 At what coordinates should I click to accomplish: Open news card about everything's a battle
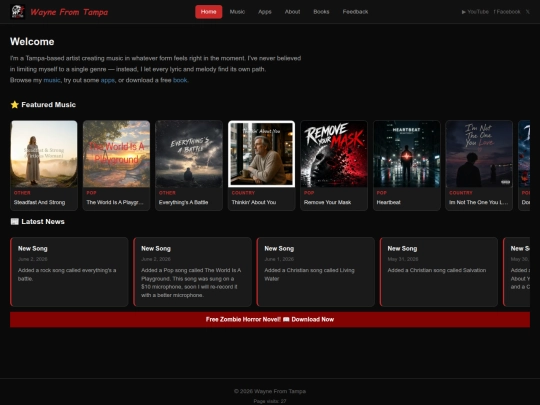pos(69,272)
